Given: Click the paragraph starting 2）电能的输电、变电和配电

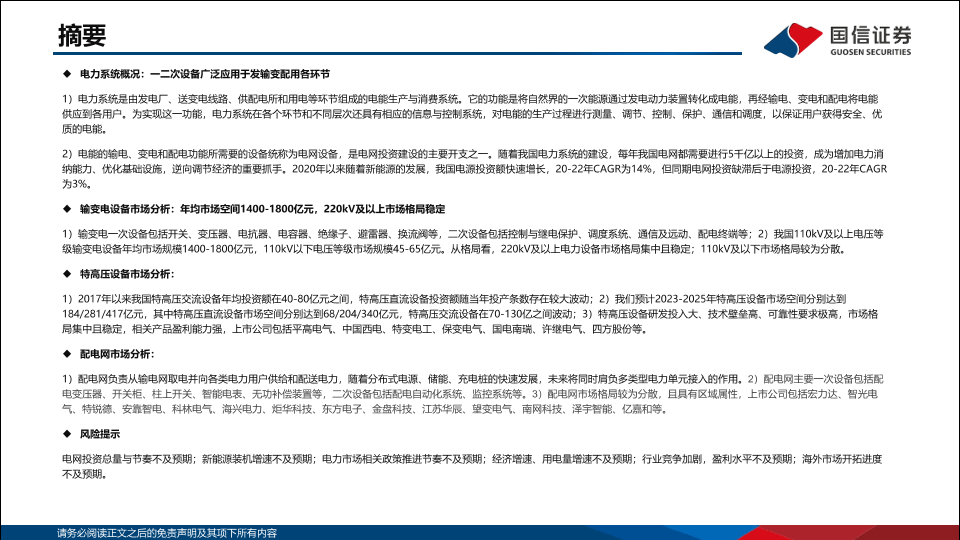Looking at the screenshot, I should [470, 170].
